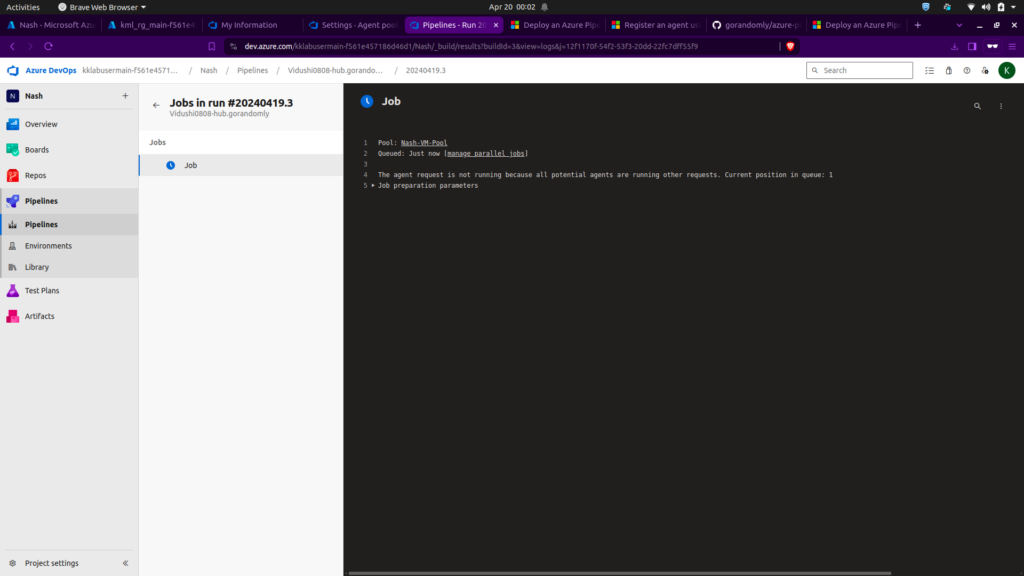Image resolution: width=1024 pixels, height=576 pixels.
Task: Open Repos from the left navigation
Action: [35, 175]
